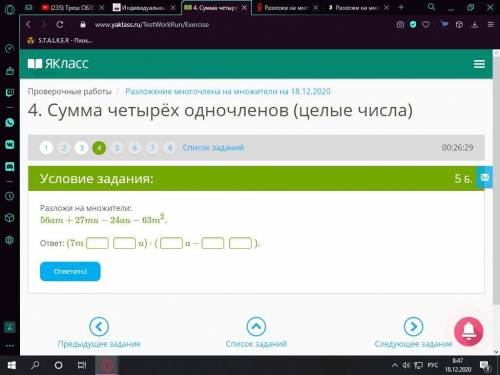The height and width of the screenshot is (375, 500).
Task: Click the task list up-arrow circle
Action: coord(256,327)
